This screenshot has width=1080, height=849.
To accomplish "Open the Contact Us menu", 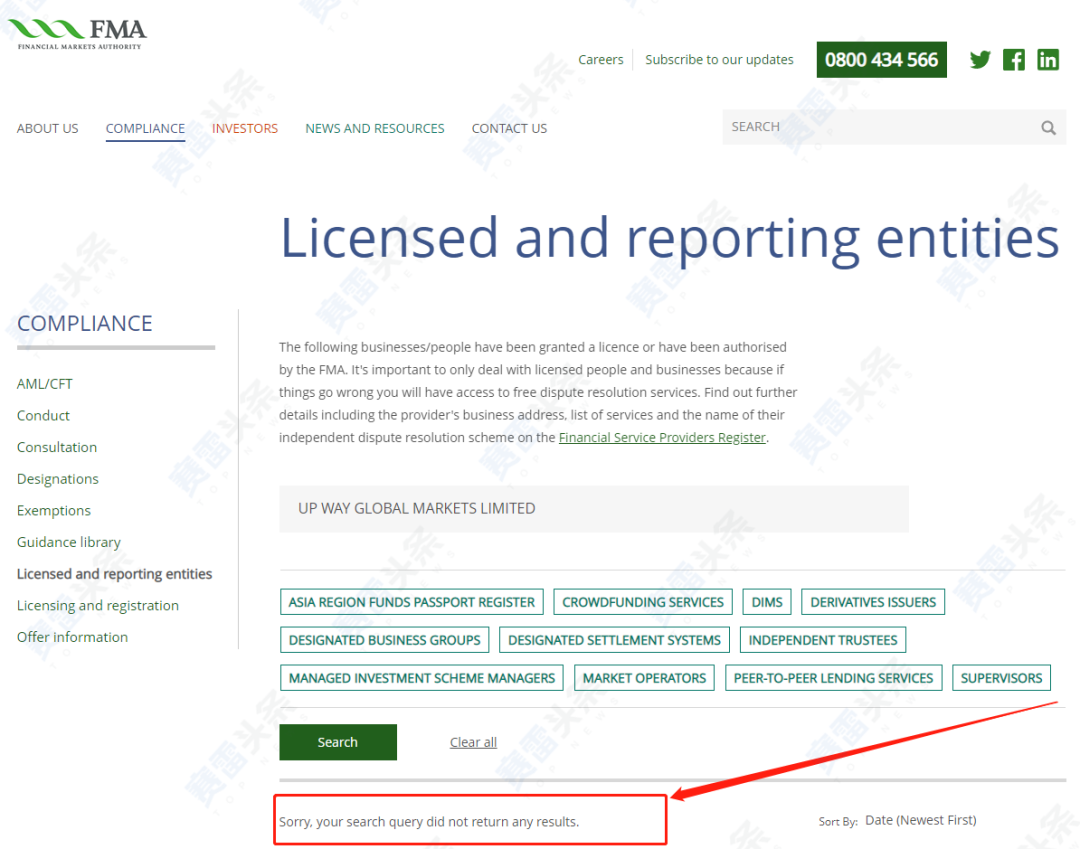I will (x=509, y=128).
